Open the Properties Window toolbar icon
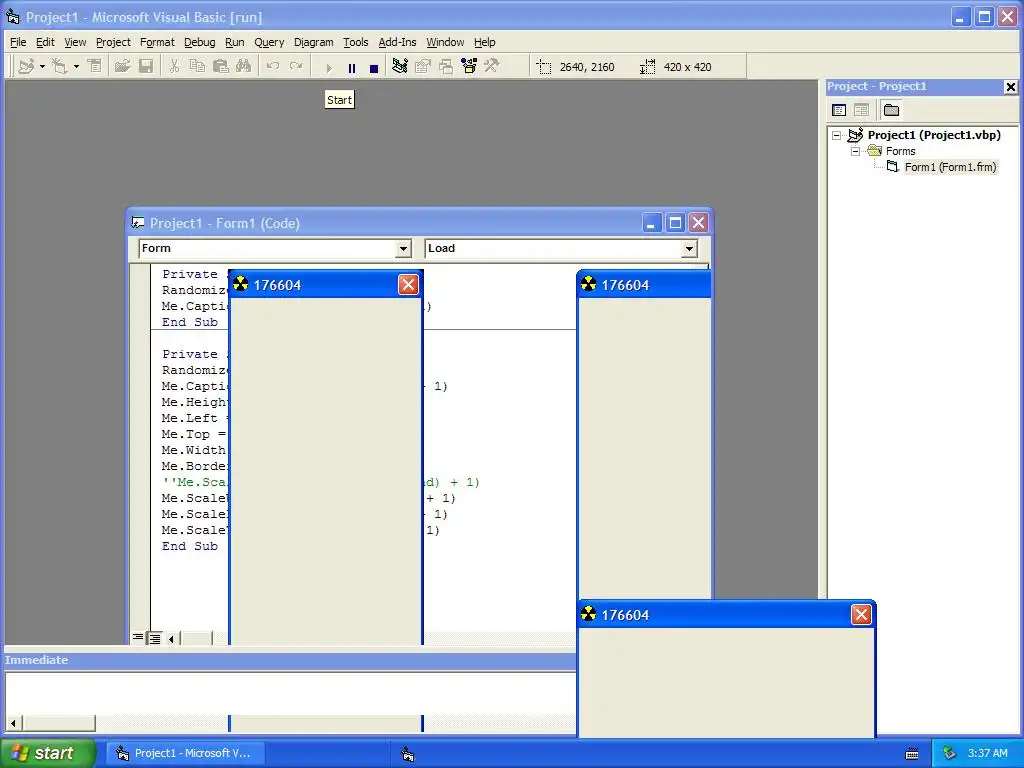 423,67
